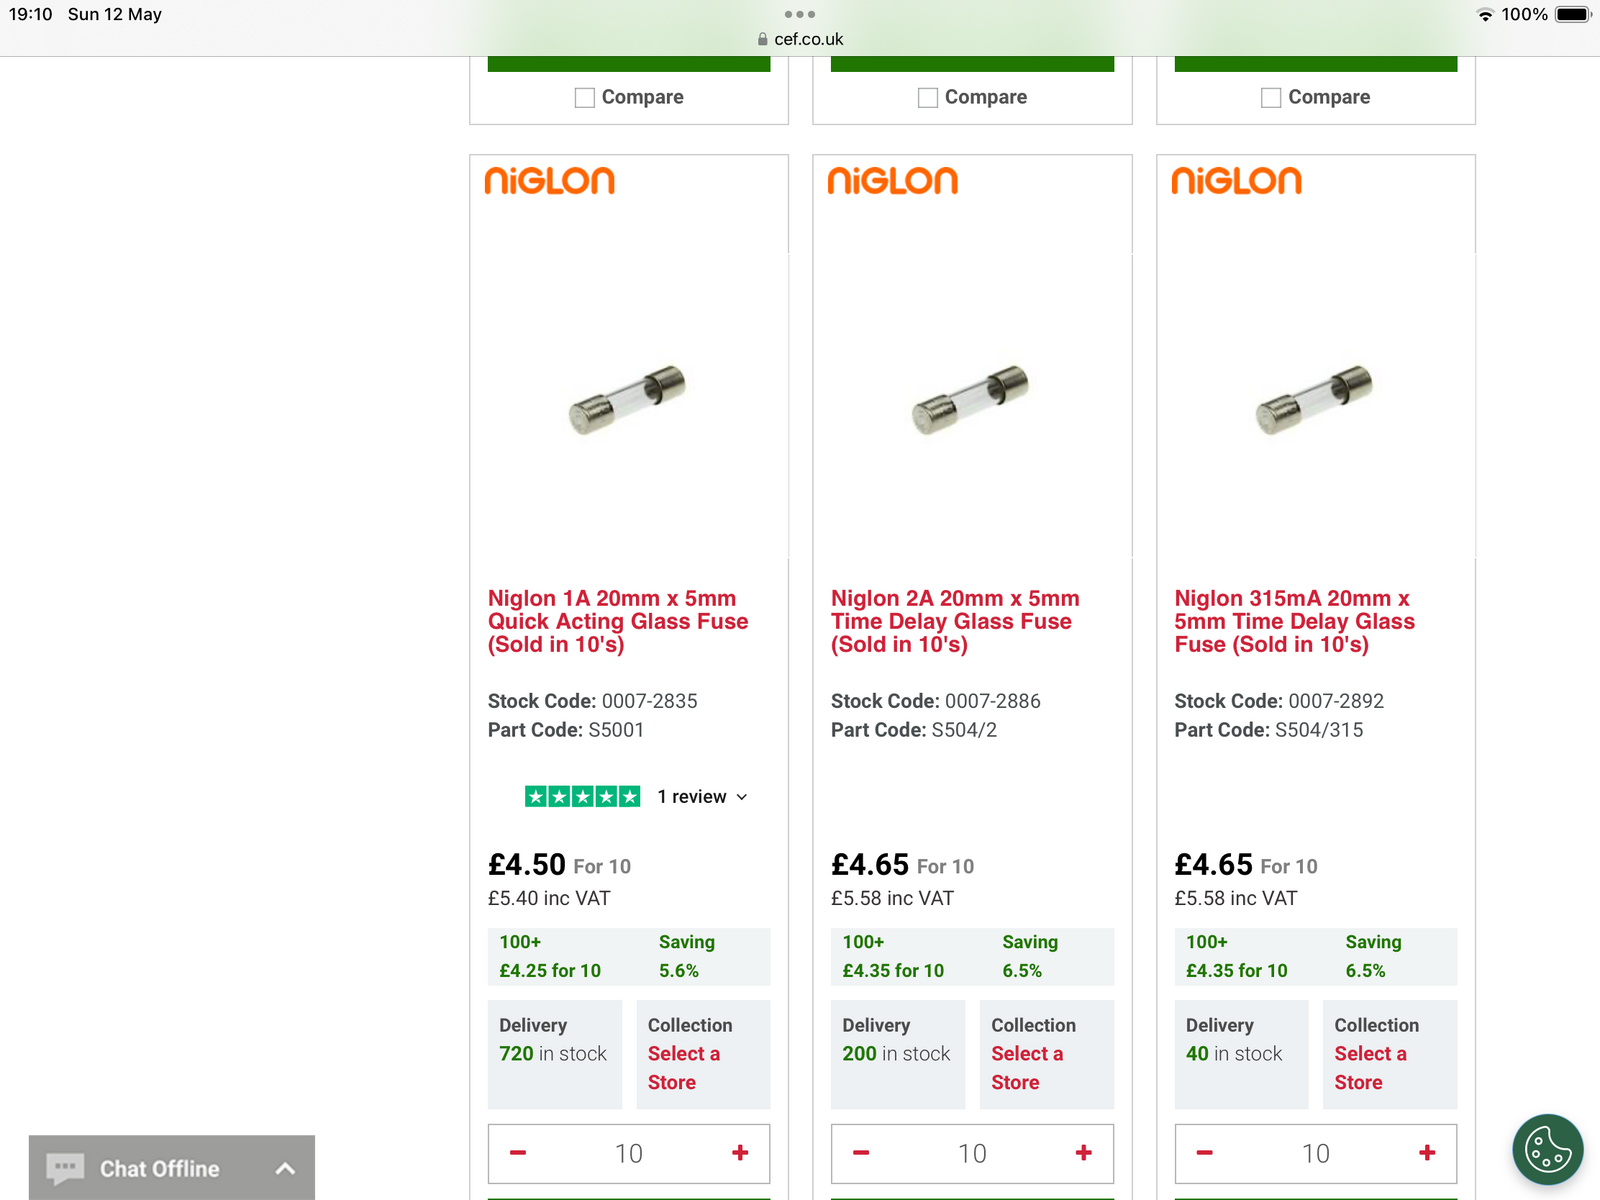Open the cookie settings icon

(1547, 1149)
